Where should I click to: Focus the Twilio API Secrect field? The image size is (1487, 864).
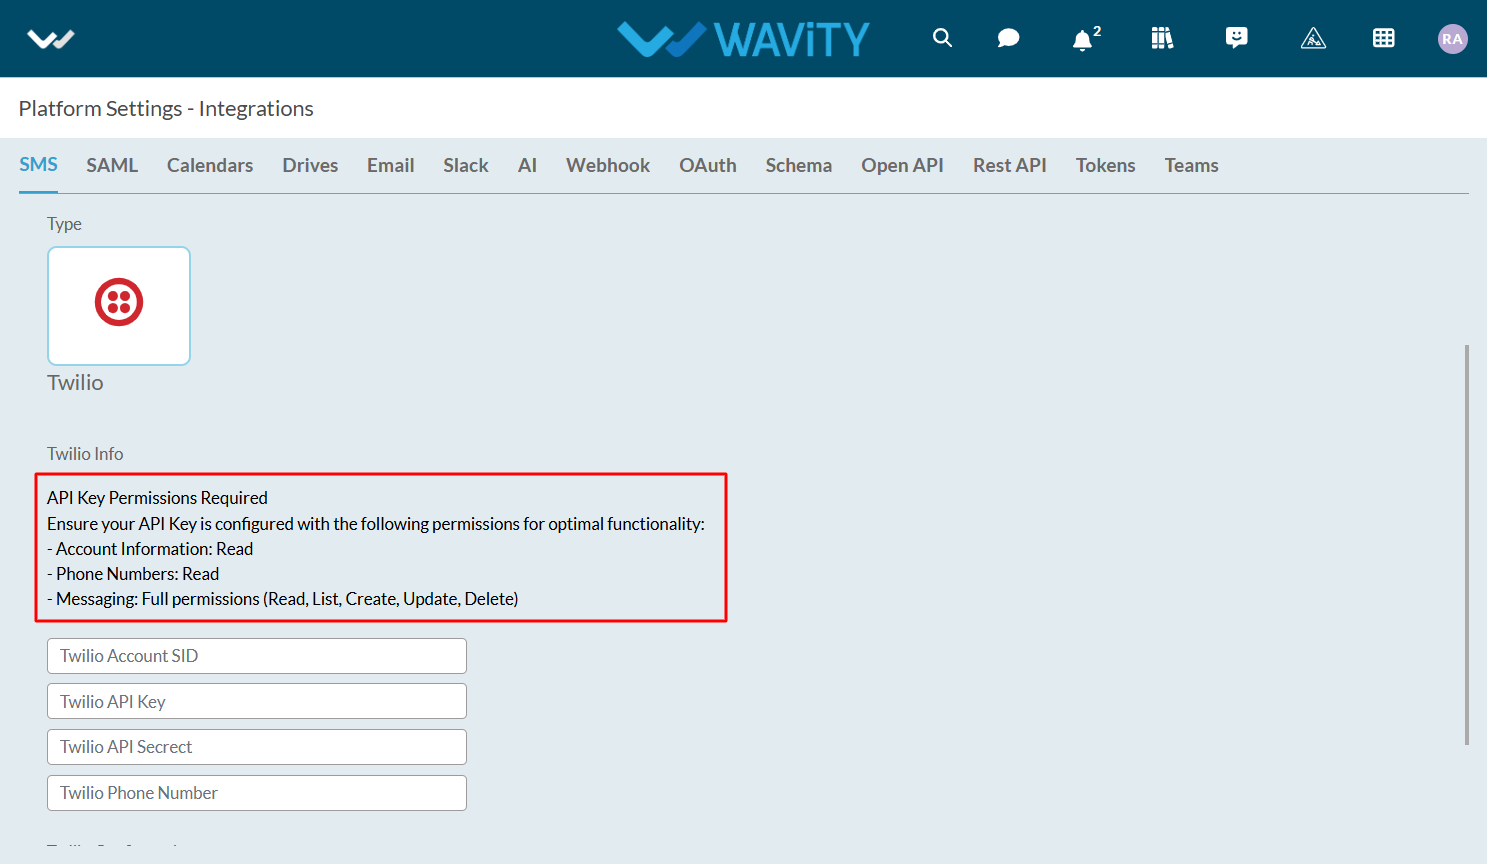point(257,747)
